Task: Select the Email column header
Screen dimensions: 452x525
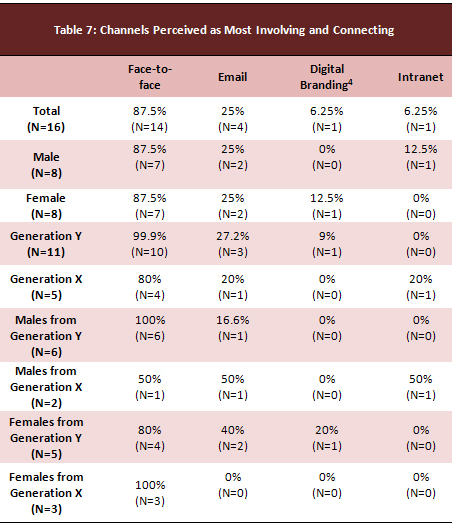Action: pos(232,77)
